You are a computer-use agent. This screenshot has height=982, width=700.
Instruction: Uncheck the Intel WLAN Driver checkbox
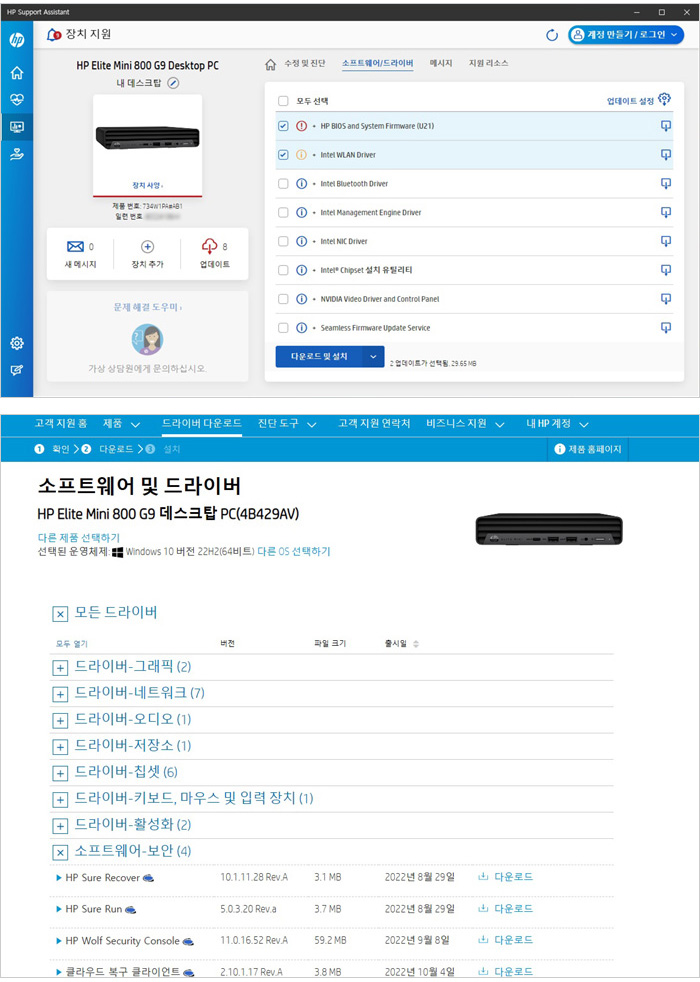pyautogui.click(x=283, y=155)
